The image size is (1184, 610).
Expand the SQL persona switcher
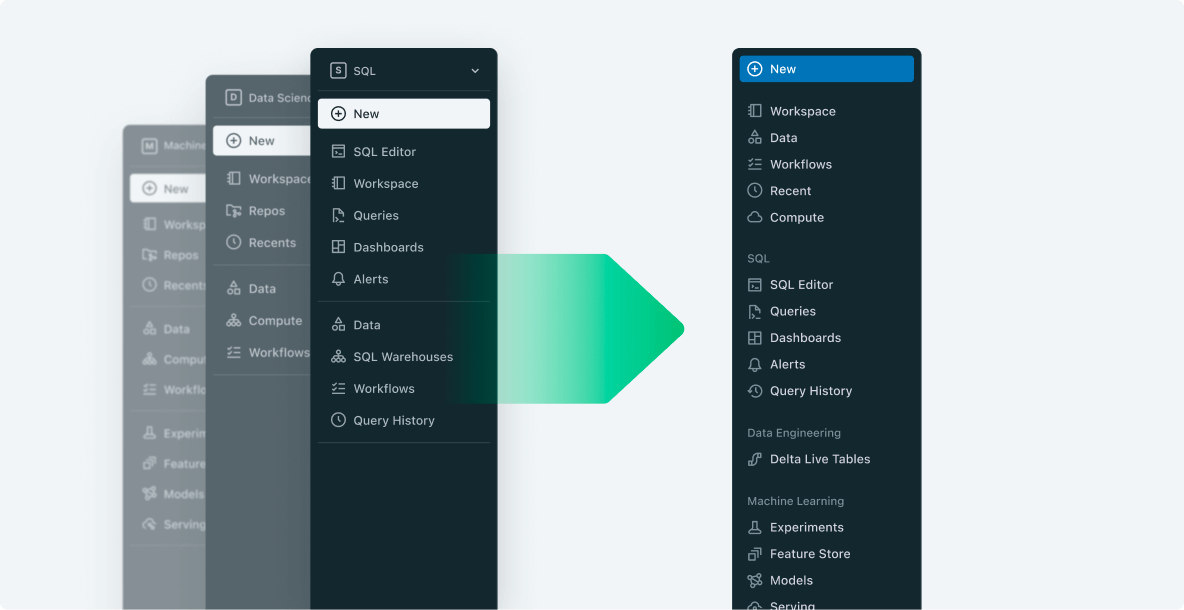(x=475, y=70)
